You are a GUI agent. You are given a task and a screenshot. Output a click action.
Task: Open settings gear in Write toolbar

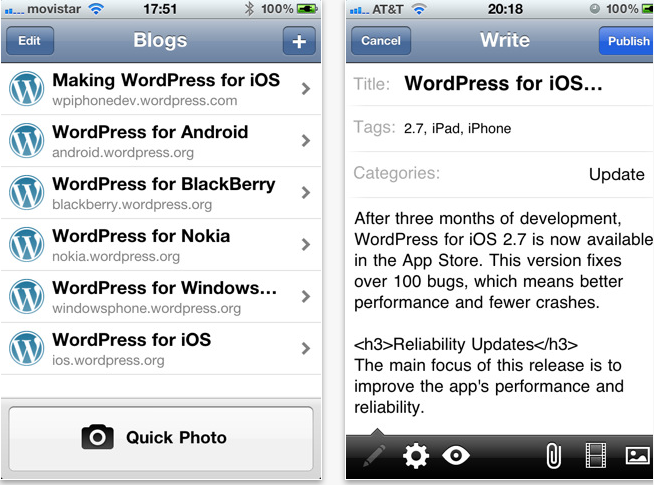tap(416, 455)
